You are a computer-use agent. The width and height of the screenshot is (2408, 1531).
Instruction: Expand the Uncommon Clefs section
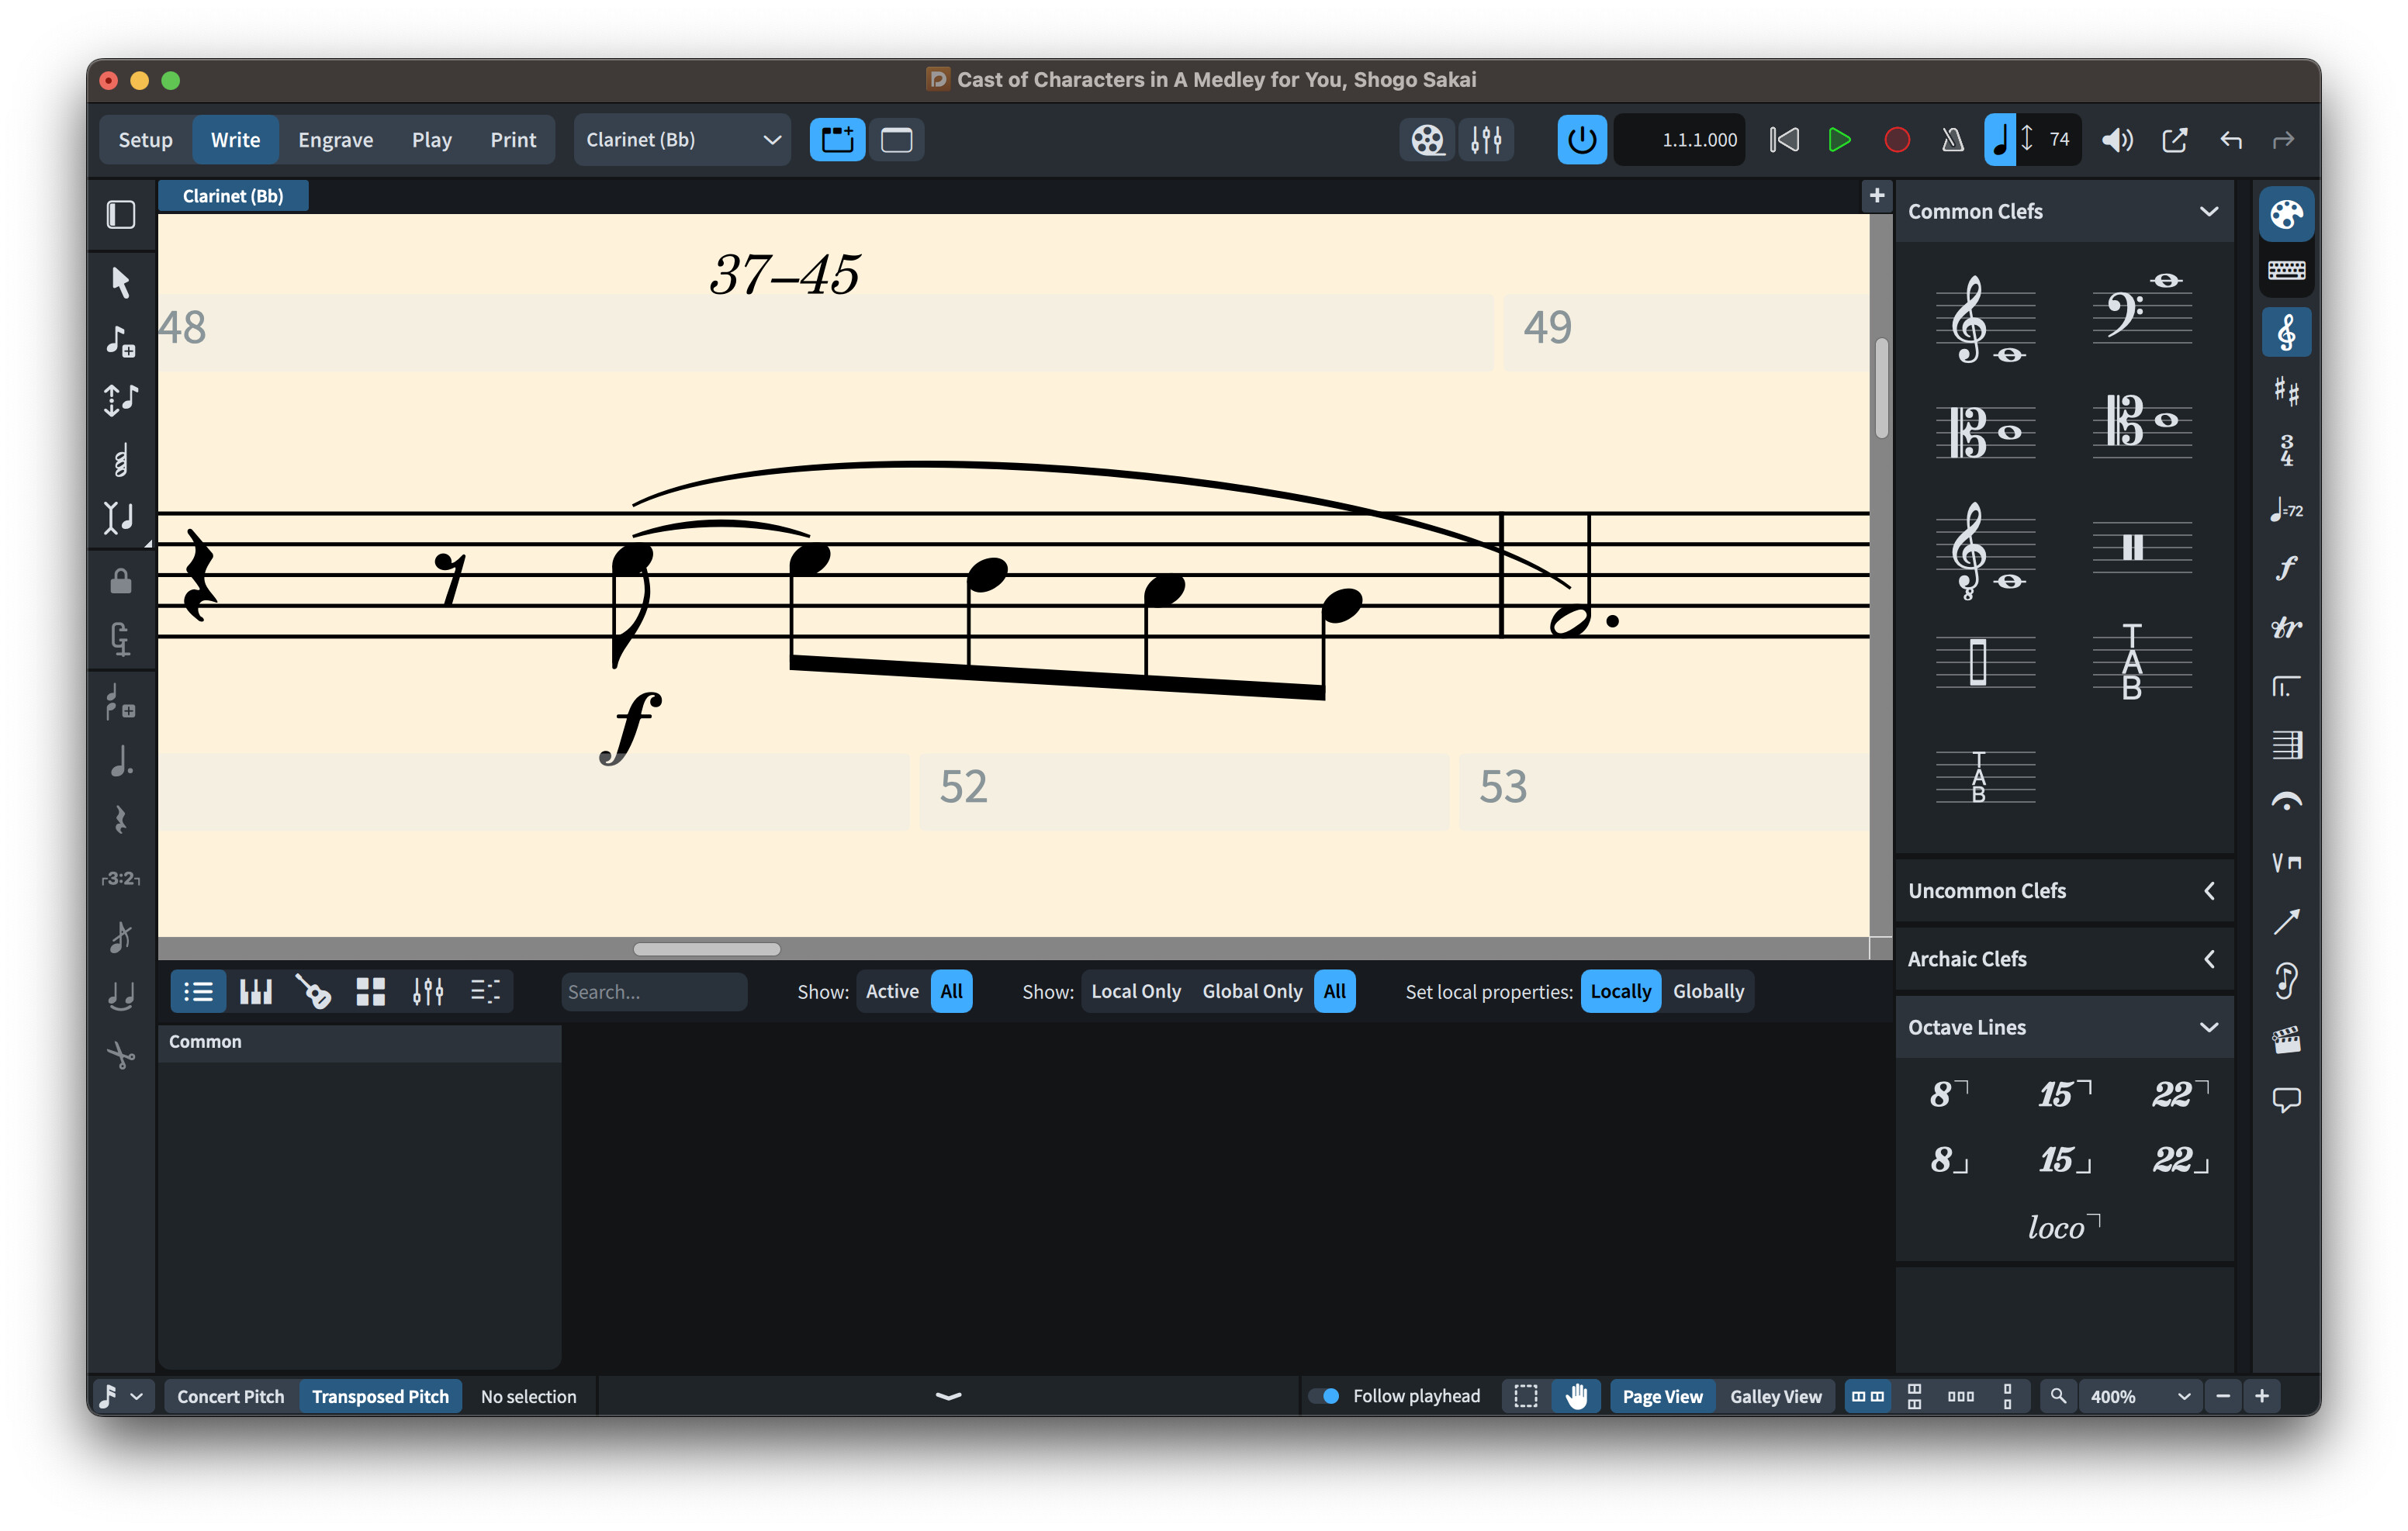2208,891
